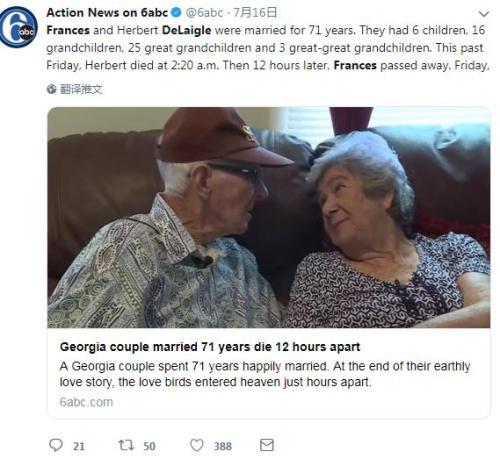Click the blue verified badge icon
The image size is (500, 459).
176,13
